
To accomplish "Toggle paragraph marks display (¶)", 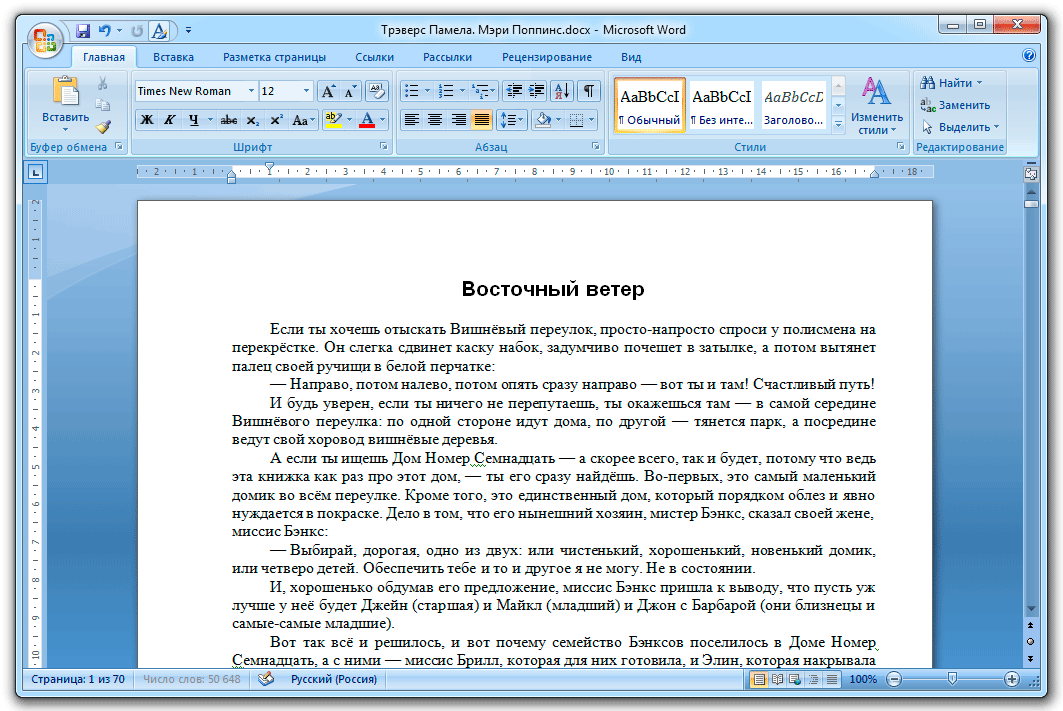I will [x=589, y=91].
